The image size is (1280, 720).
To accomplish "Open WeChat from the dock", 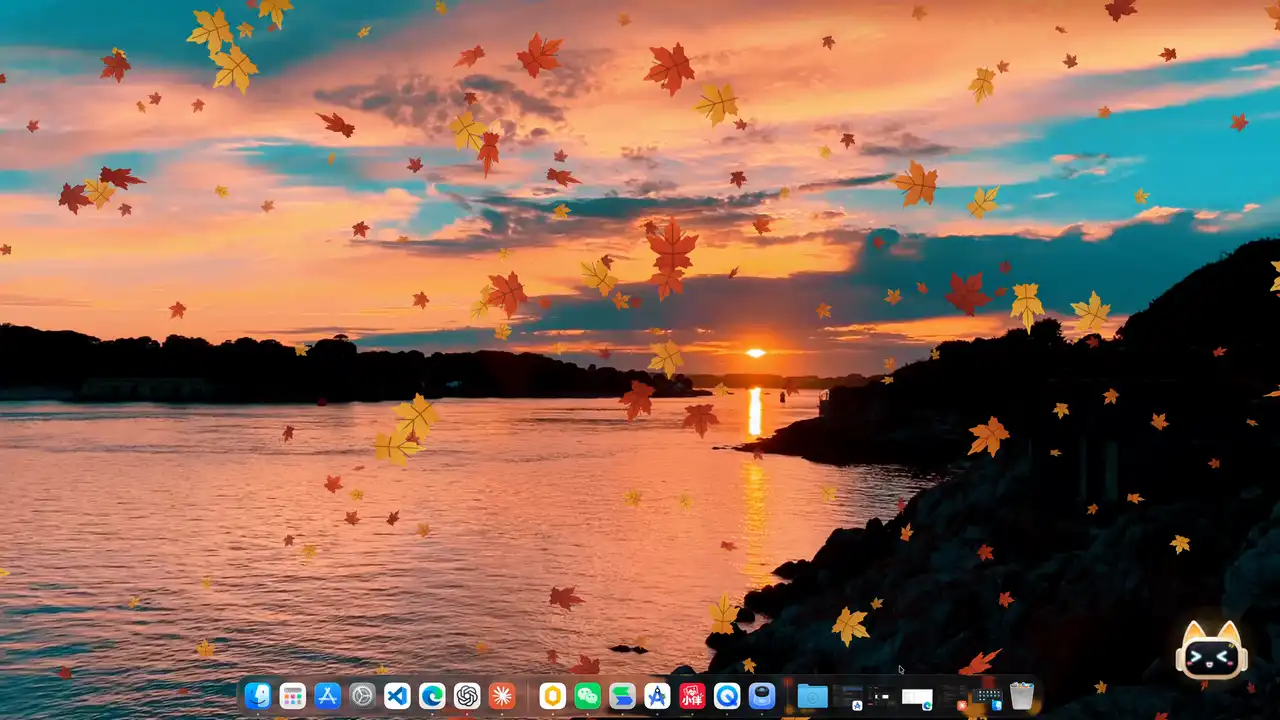I will click(x=588, y=696).
